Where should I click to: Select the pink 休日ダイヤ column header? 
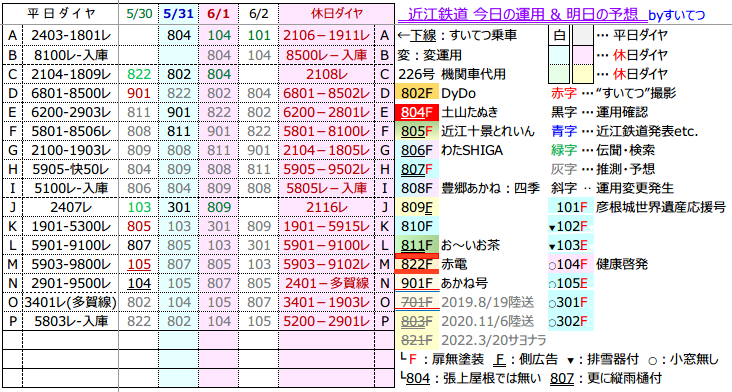click(x=337, y=14)
